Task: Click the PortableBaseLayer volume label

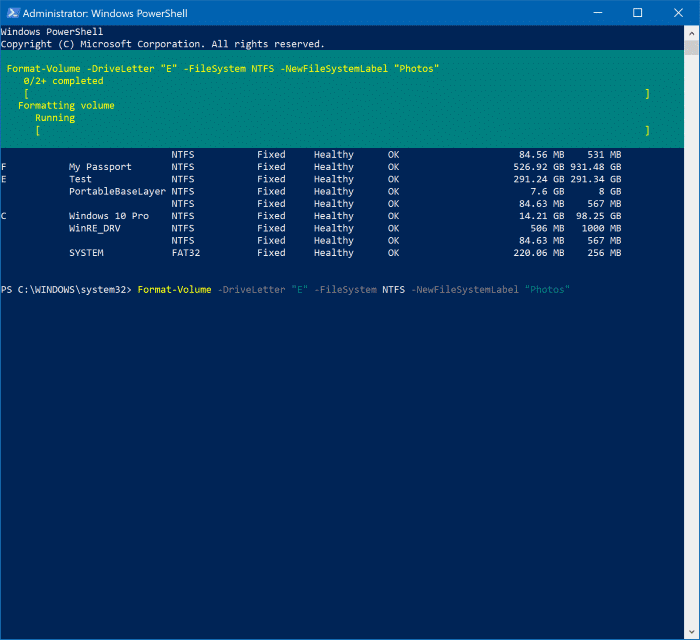Action: [117, 191]
